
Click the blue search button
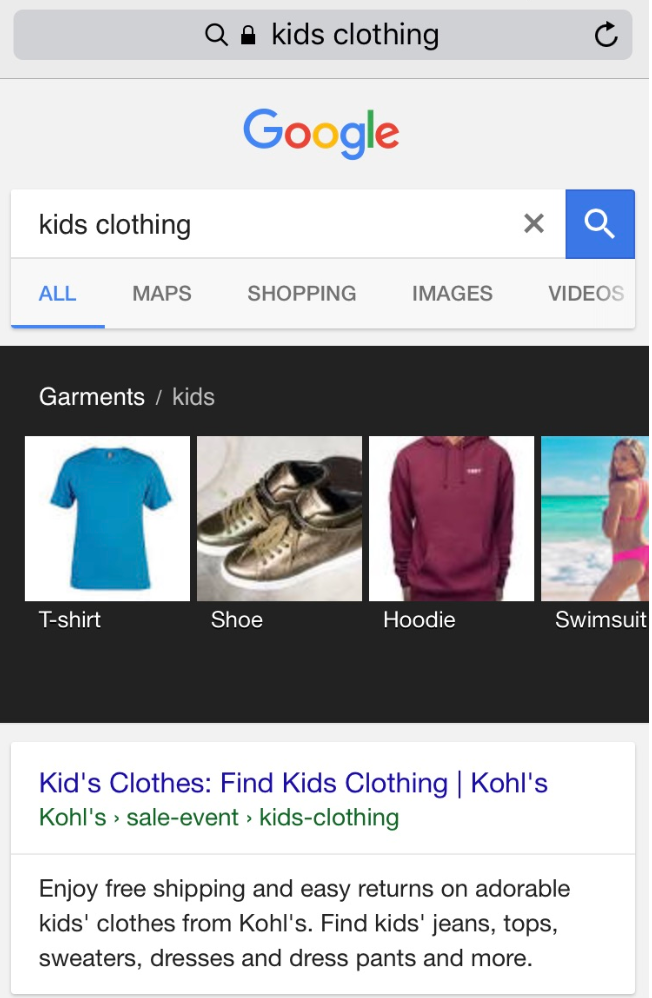coord(600,224)
